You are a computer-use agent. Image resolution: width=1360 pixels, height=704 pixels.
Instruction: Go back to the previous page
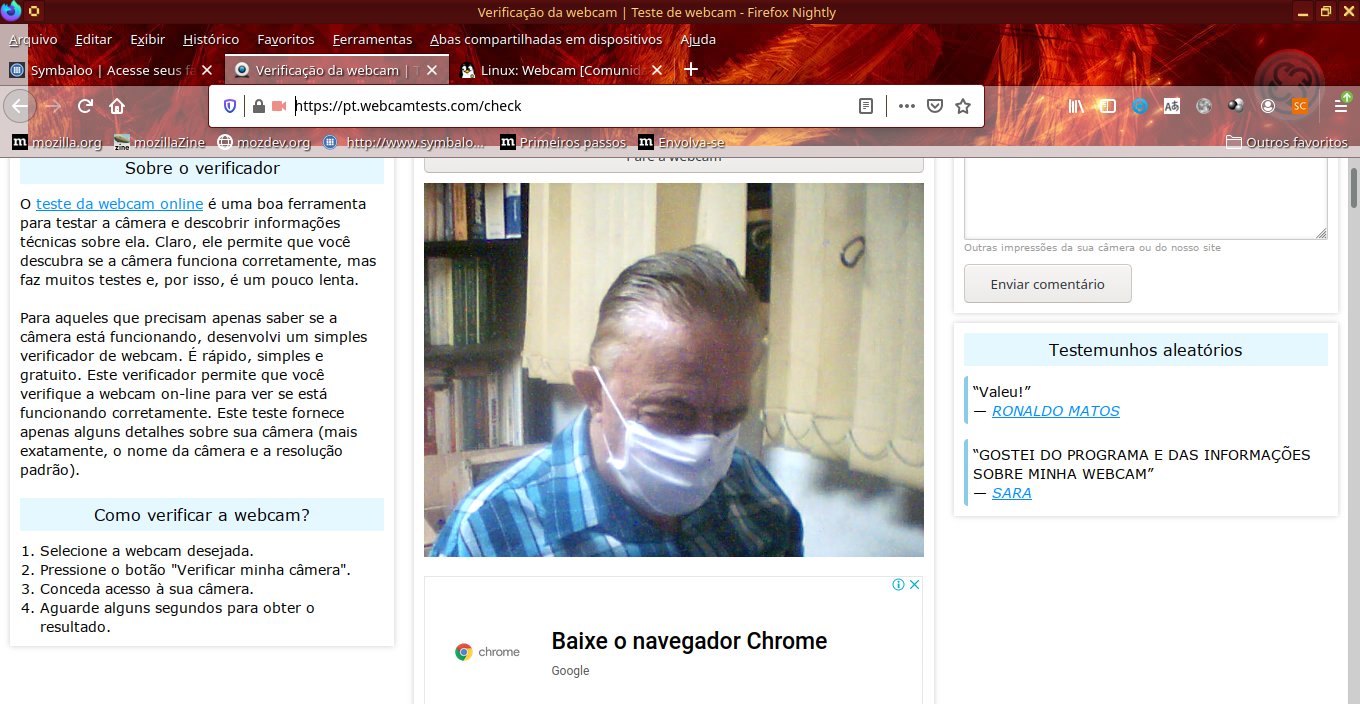pos(19,106)
